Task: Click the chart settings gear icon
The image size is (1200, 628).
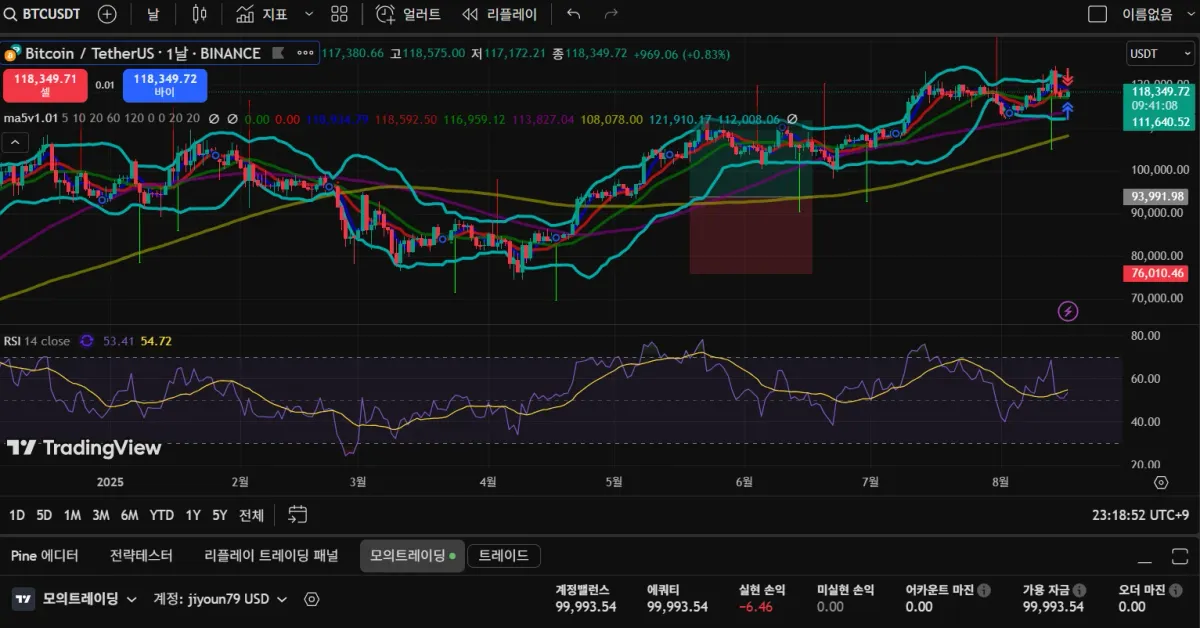Action: [x=1161, y=481]
